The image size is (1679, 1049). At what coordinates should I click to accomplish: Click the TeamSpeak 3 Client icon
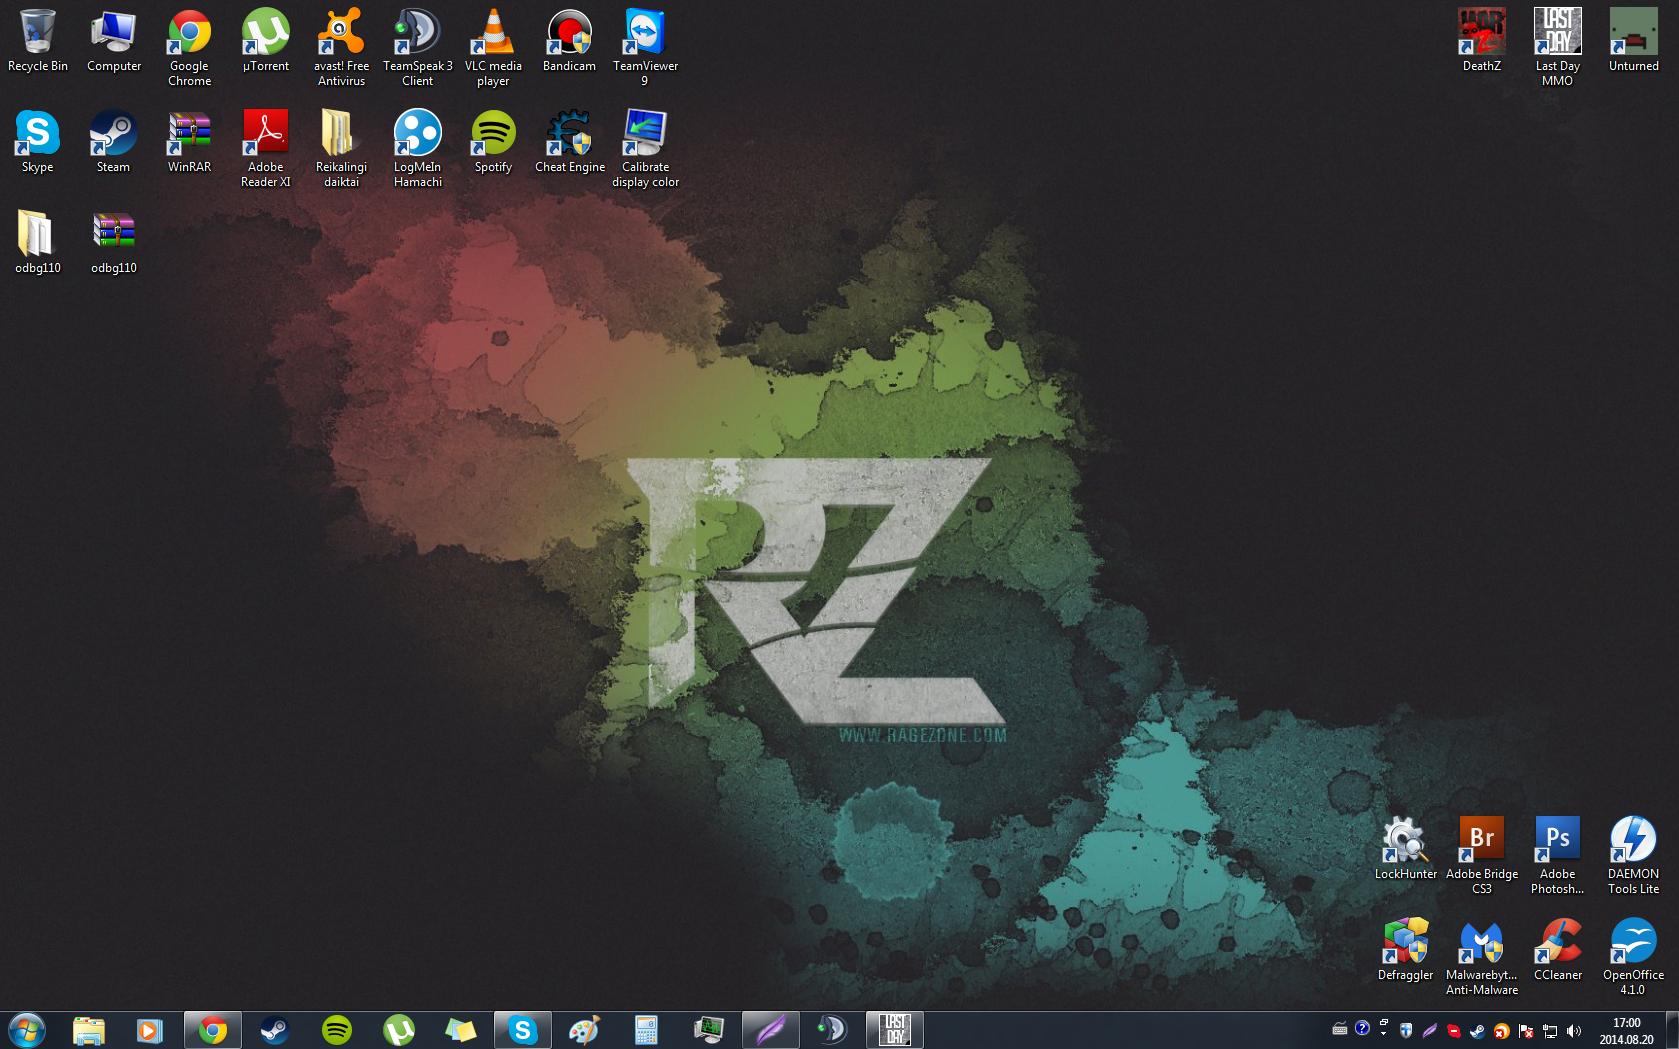tap(417, 47)
